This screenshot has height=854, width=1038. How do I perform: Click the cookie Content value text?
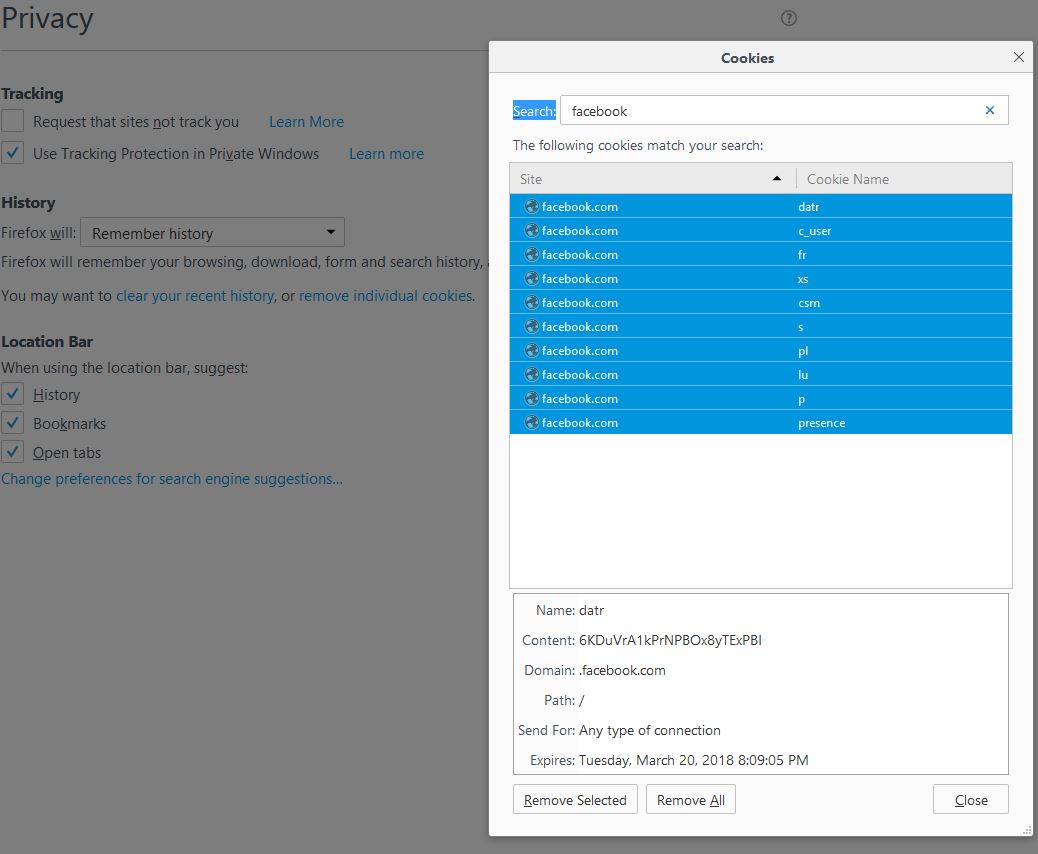670,640
